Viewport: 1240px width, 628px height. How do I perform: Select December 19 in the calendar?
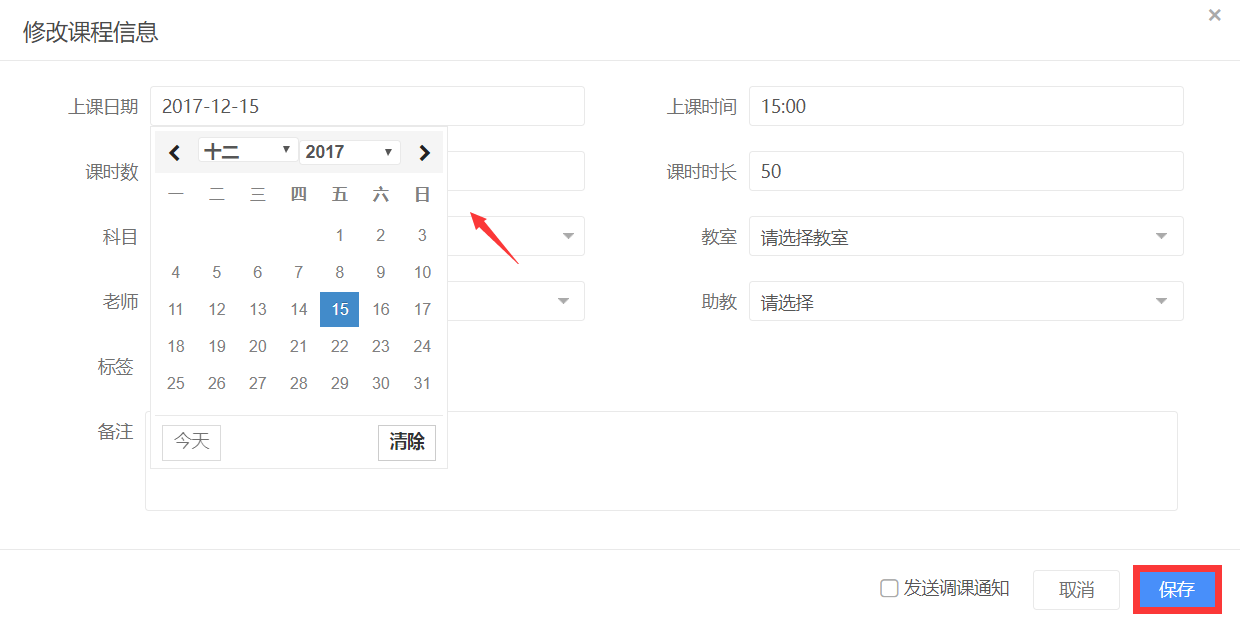217,347
